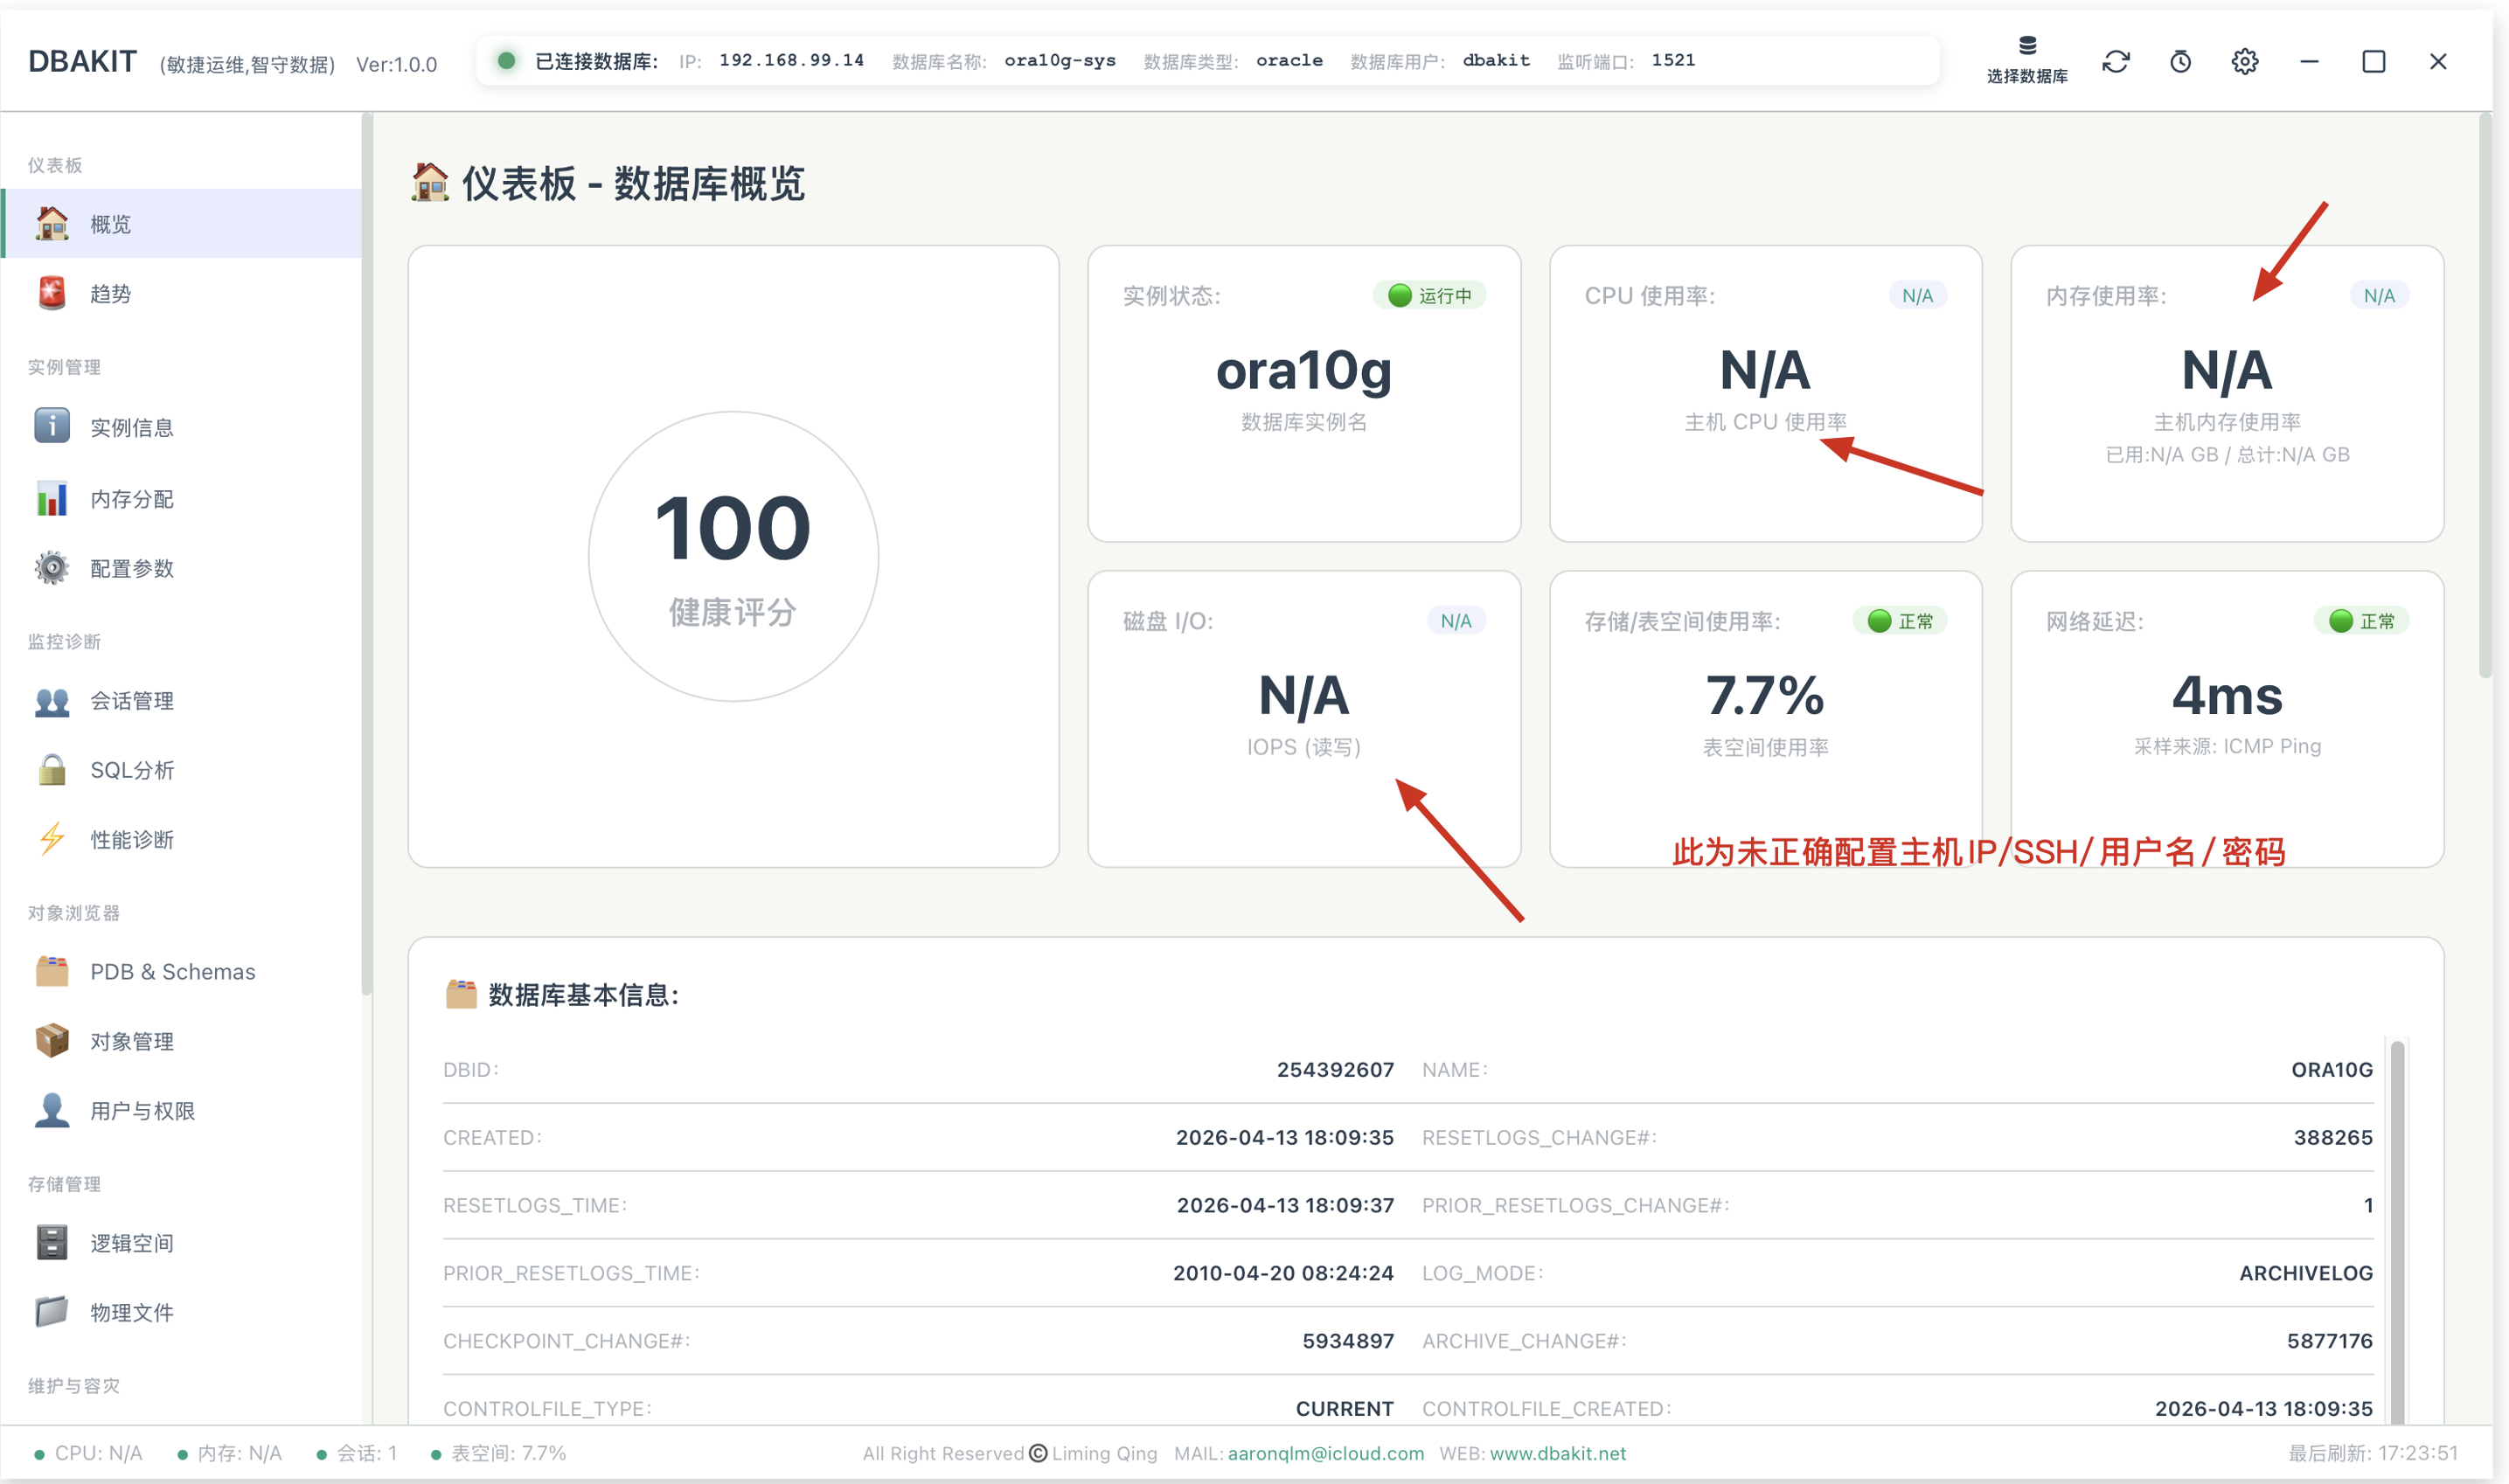Click the refresh arrows icon in header
The height and width of the screenshot is (1484, 2509).
pyautogui.click(x=2115, y=62)
